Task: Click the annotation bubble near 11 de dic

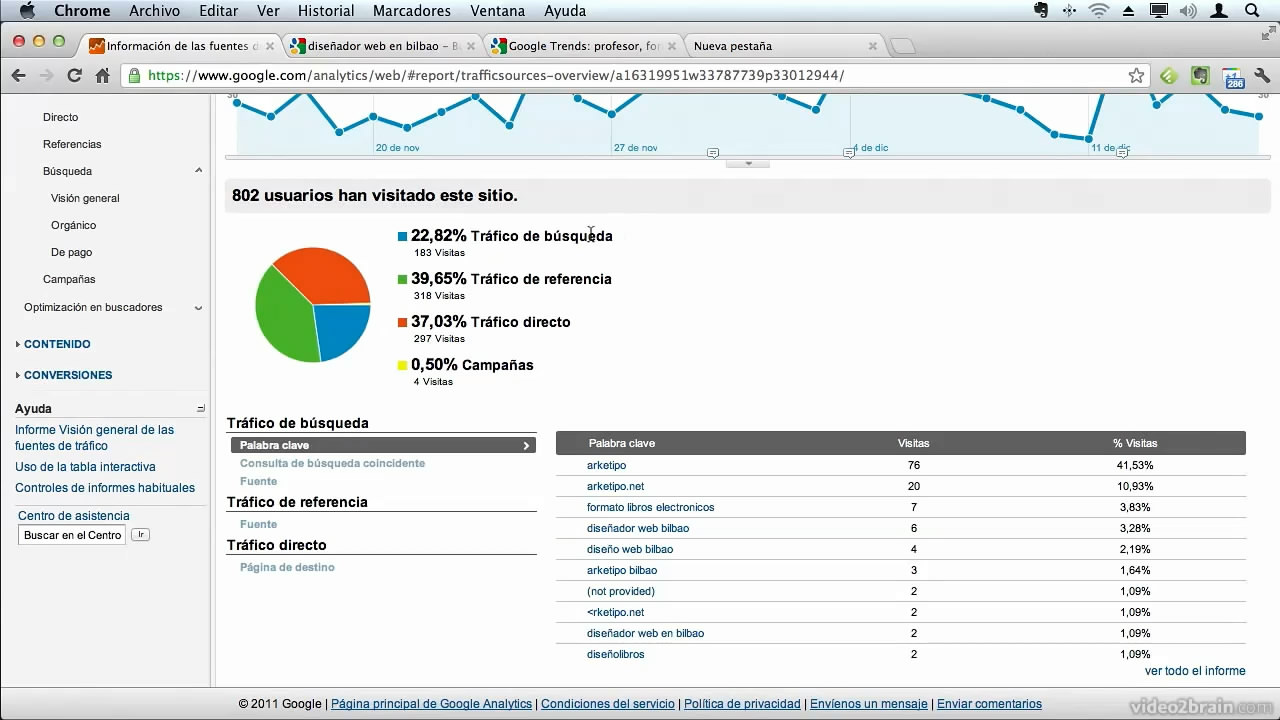Action: pos(1122,153)
